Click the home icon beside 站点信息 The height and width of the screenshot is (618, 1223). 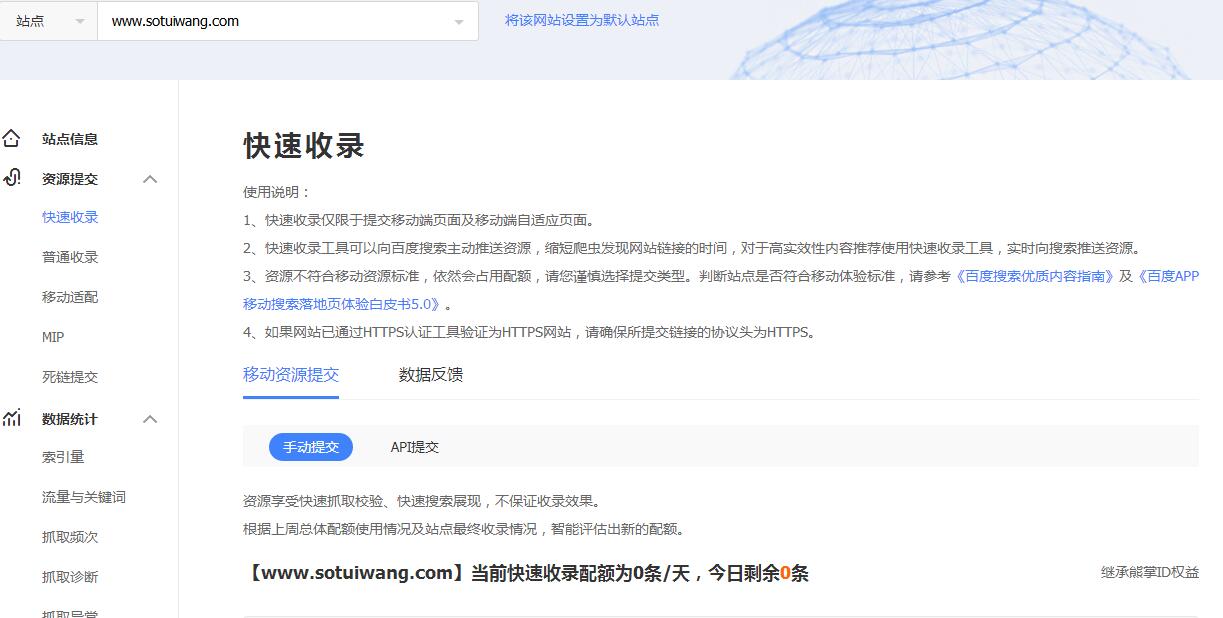[x=11, y=139]
